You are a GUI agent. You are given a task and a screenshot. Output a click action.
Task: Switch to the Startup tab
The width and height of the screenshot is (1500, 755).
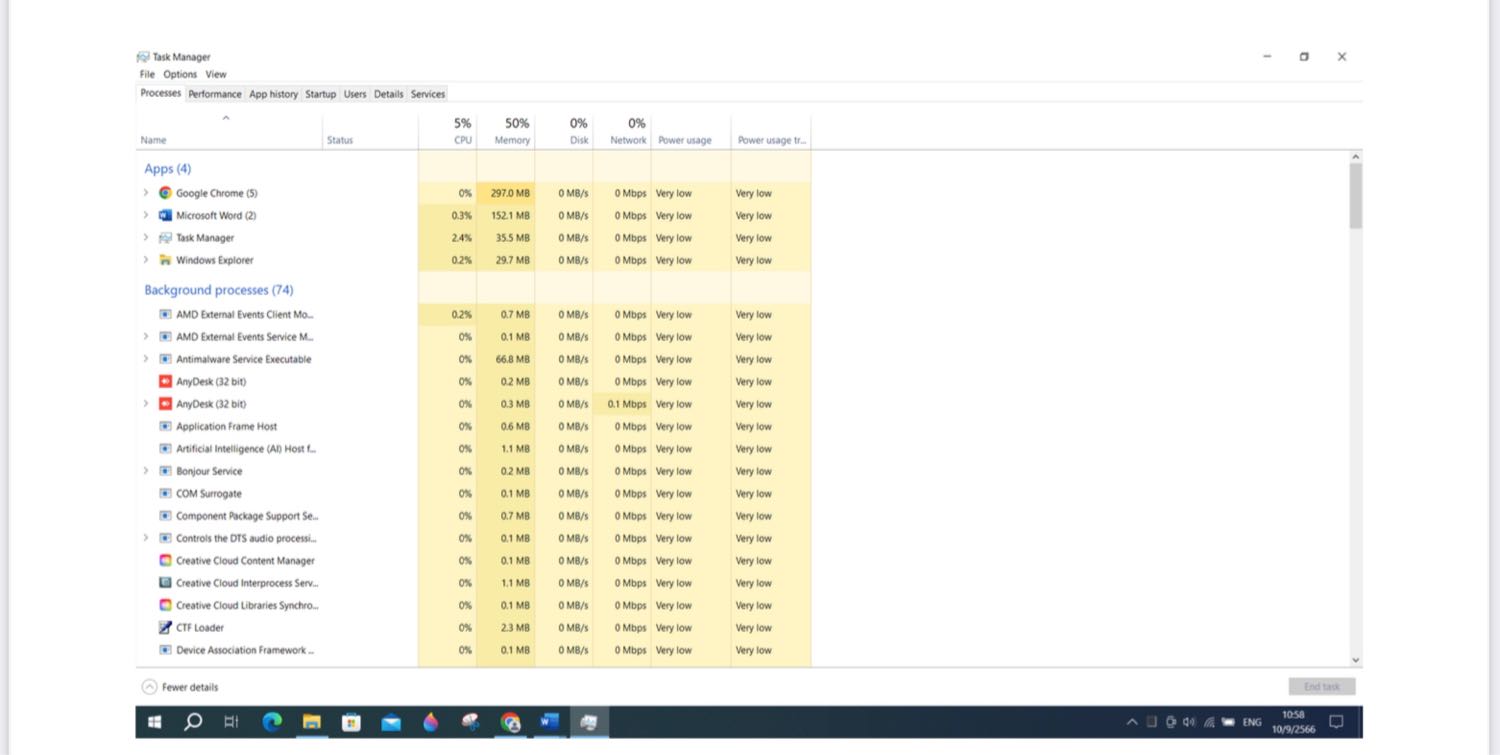tap(320, 94)
